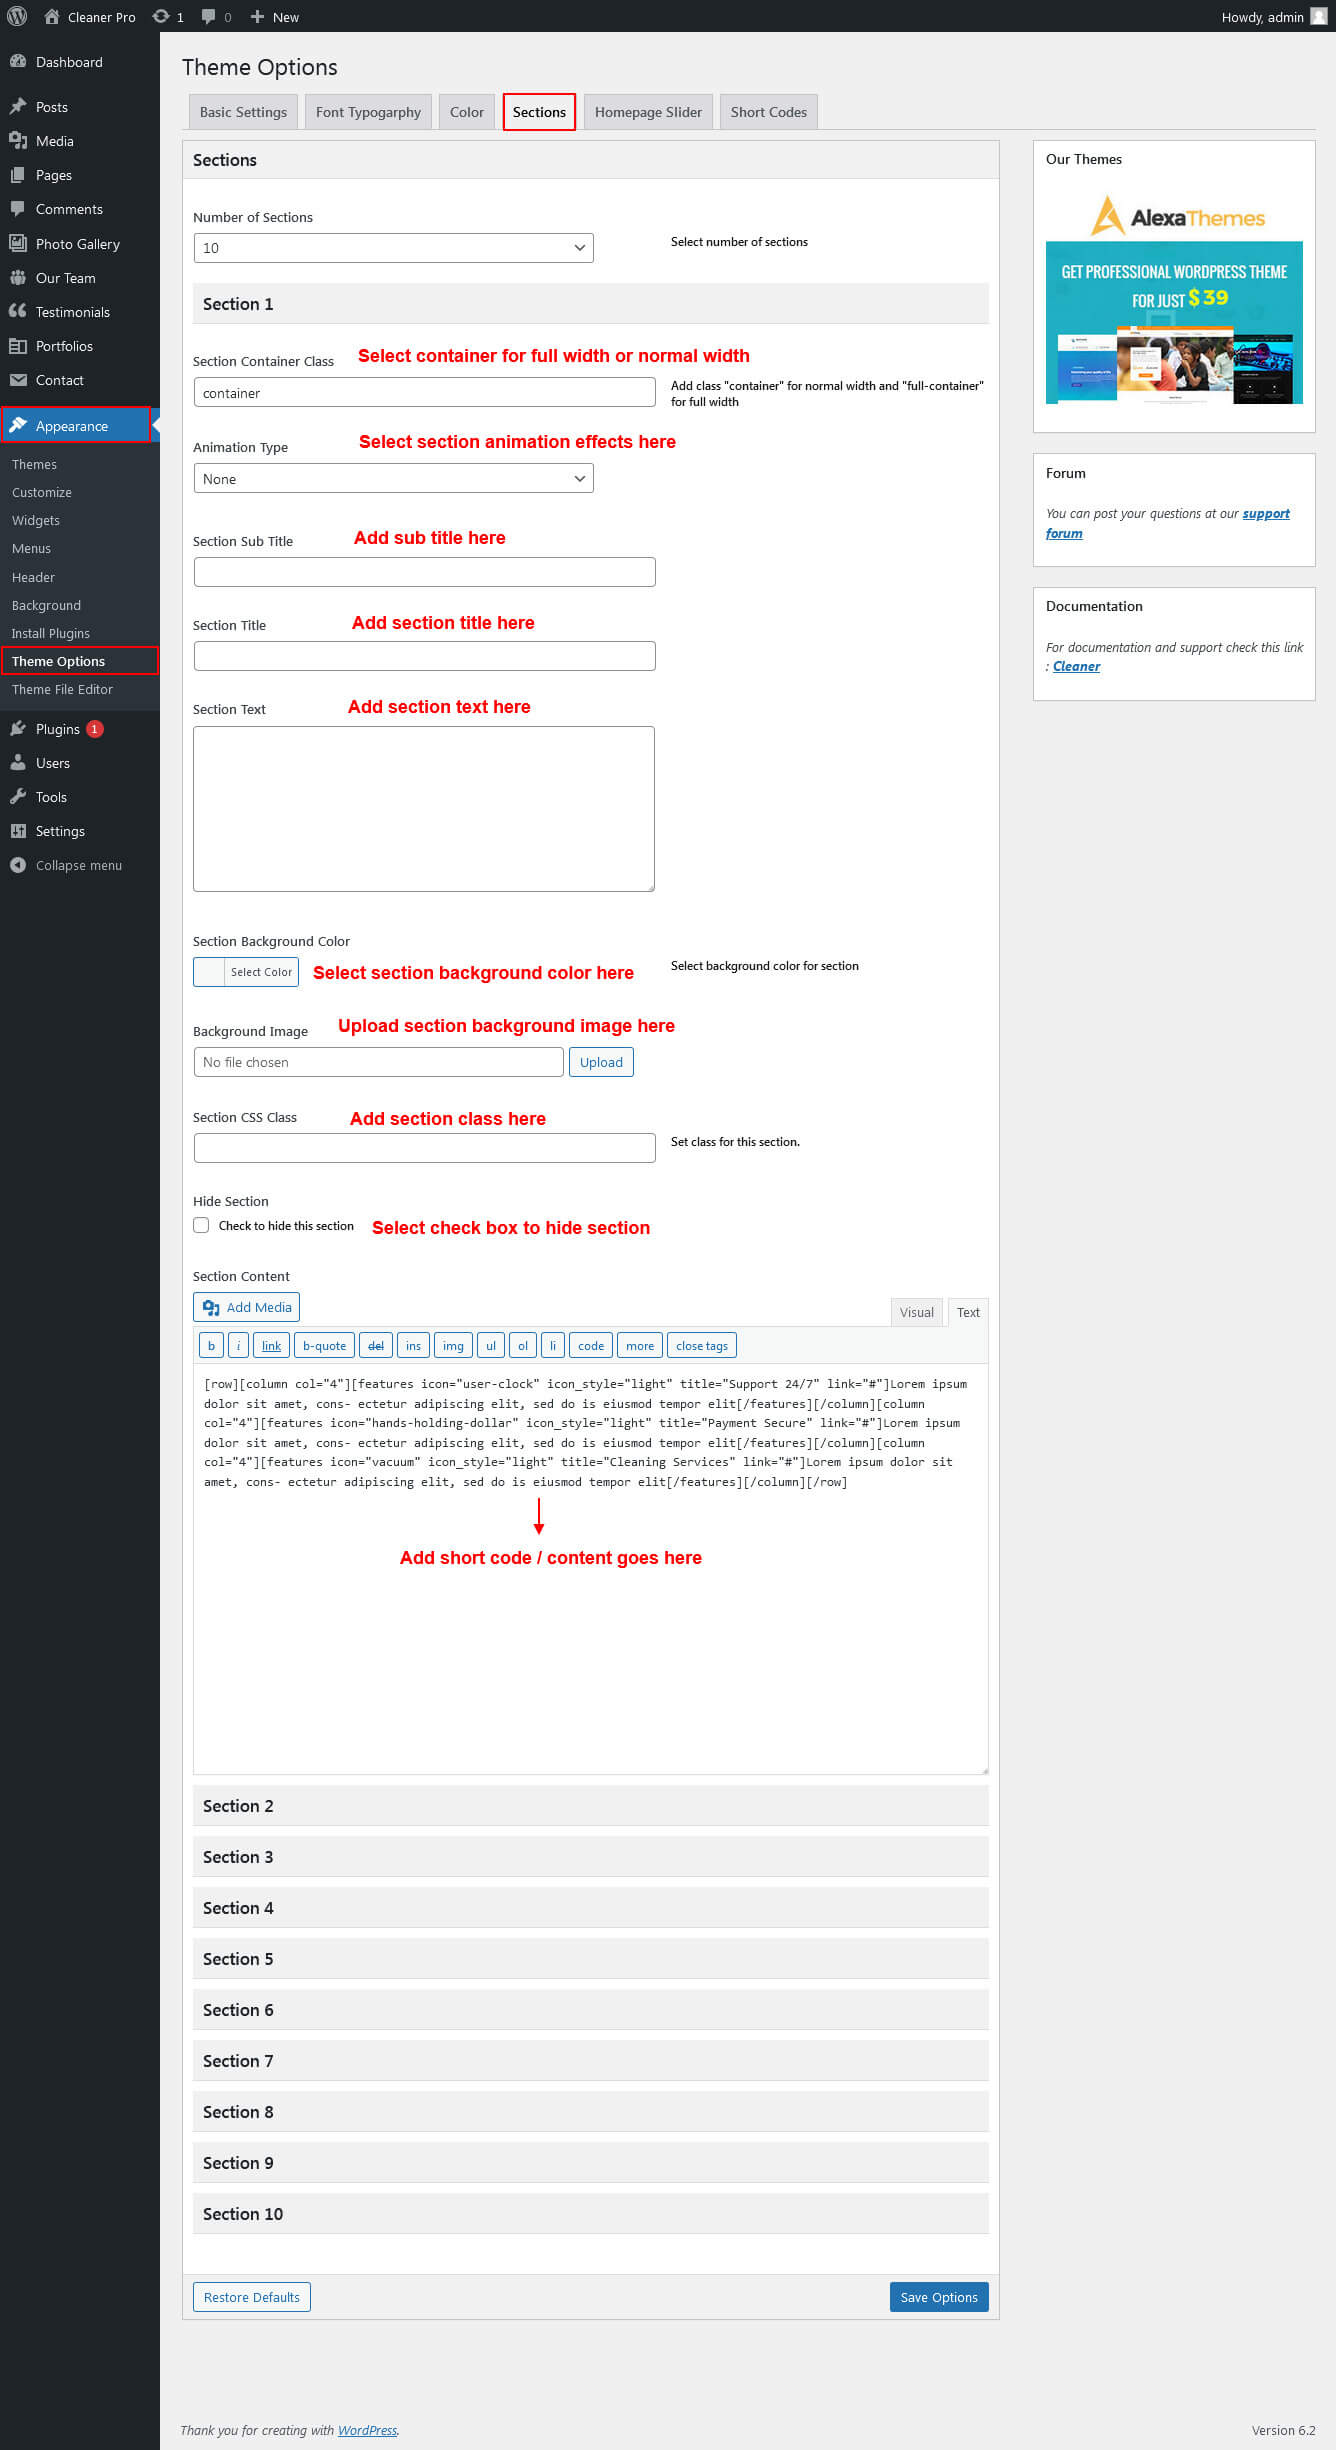The width and height of the screenshot is (1336, 2450).
Task: Expand the Section 8 panel
Action: click(x=590, y=2111)
